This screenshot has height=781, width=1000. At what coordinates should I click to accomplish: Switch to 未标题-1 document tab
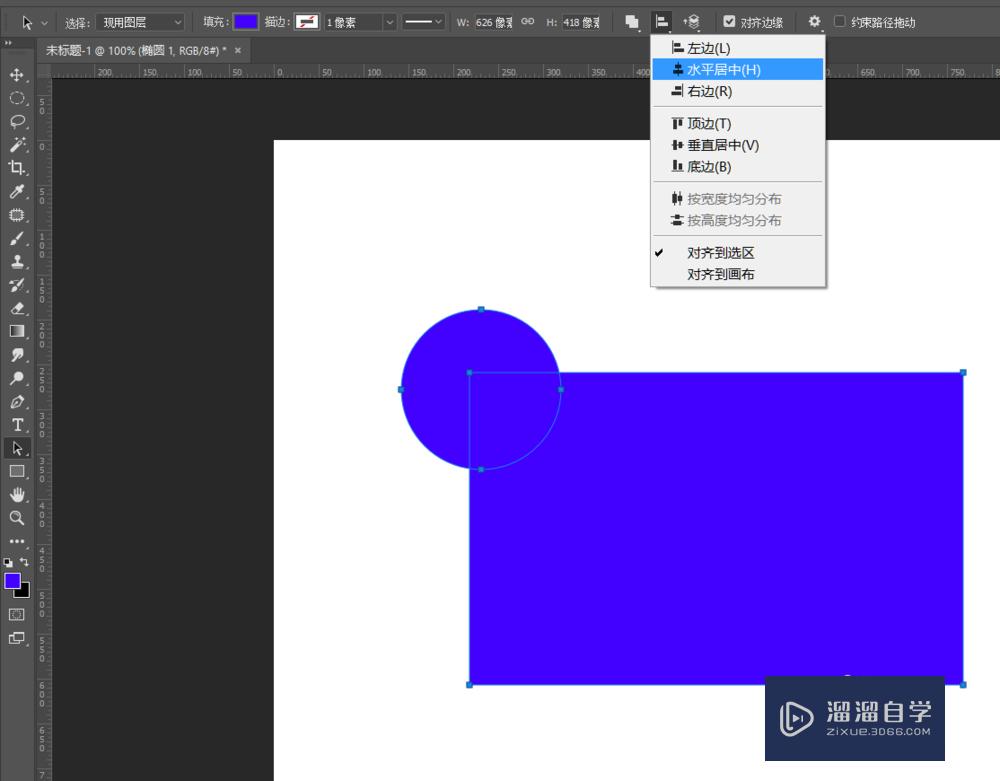pyautogui.click(x=135, y=50)
